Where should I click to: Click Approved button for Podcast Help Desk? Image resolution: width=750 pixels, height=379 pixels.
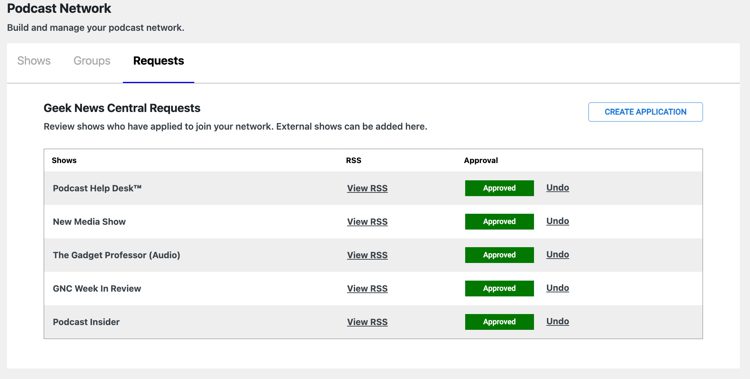tap(499, 188)
